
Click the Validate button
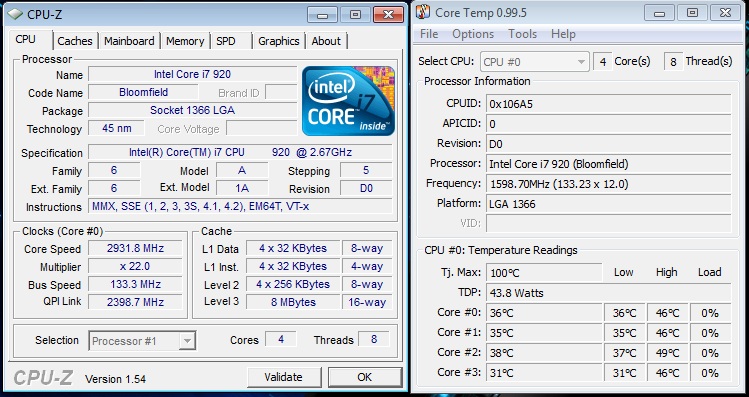pyautogui.click(x=284, y=377)
